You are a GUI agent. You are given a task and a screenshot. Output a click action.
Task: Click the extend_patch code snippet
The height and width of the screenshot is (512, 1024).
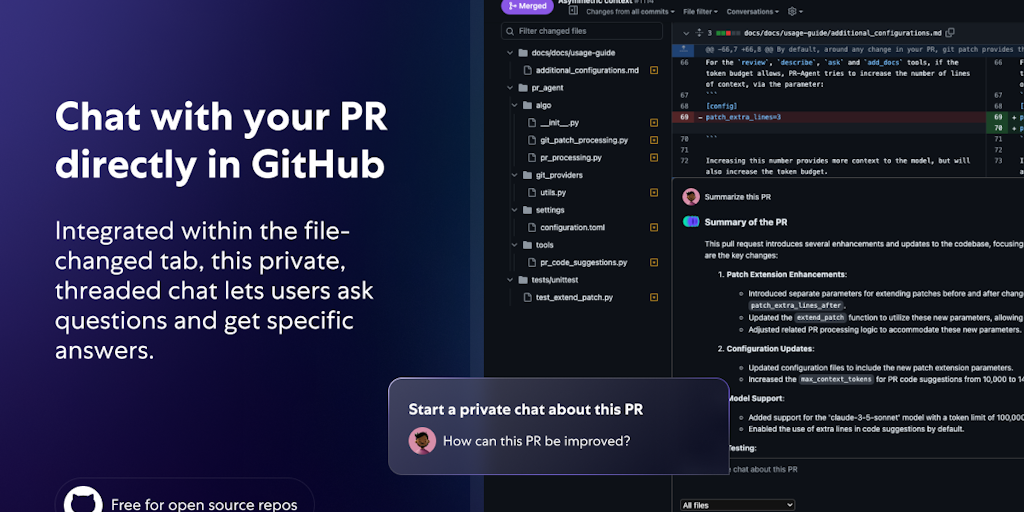pyautogui.click(x=821, y=317)
